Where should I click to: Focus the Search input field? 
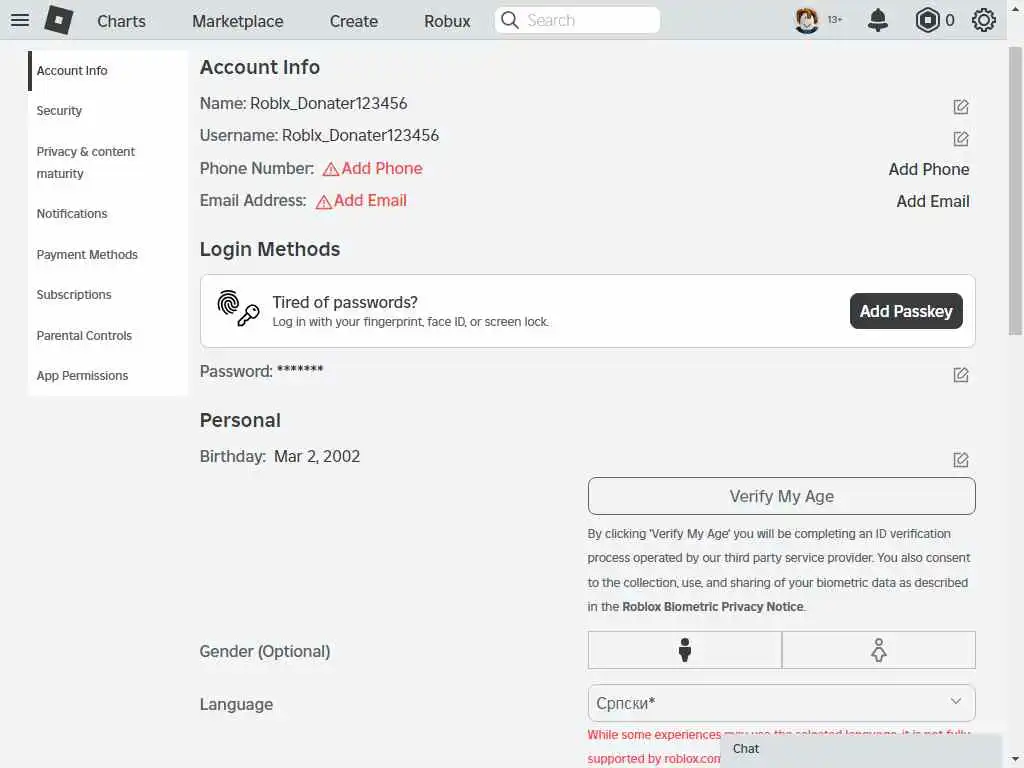[591, 20]
